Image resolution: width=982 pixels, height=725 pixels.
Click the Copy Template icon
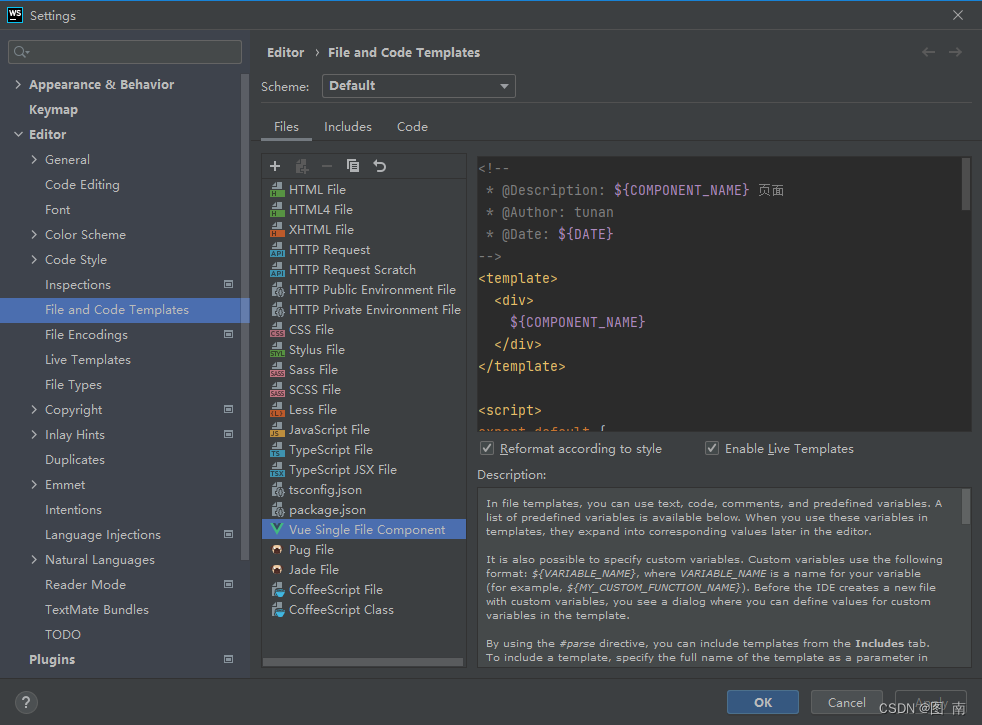click(353, 166)
